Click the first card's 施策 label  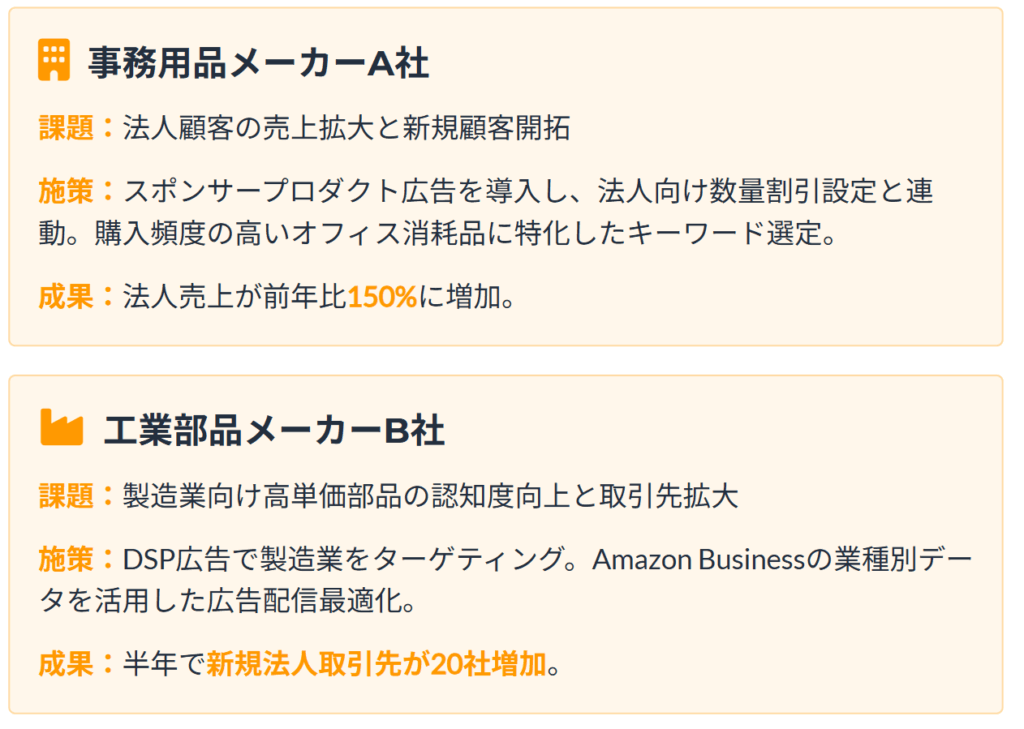[66, 191]
